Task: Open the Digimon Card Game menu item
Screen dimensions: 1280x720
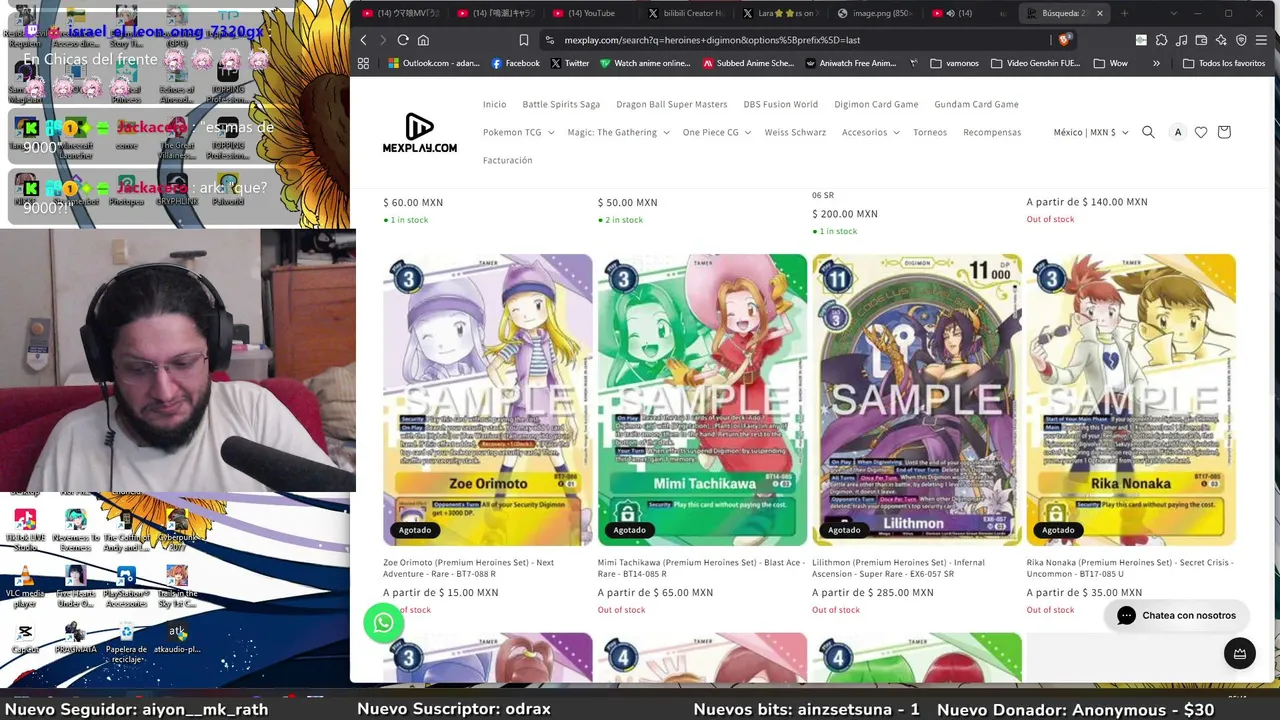Action: (x=876, y=104)
